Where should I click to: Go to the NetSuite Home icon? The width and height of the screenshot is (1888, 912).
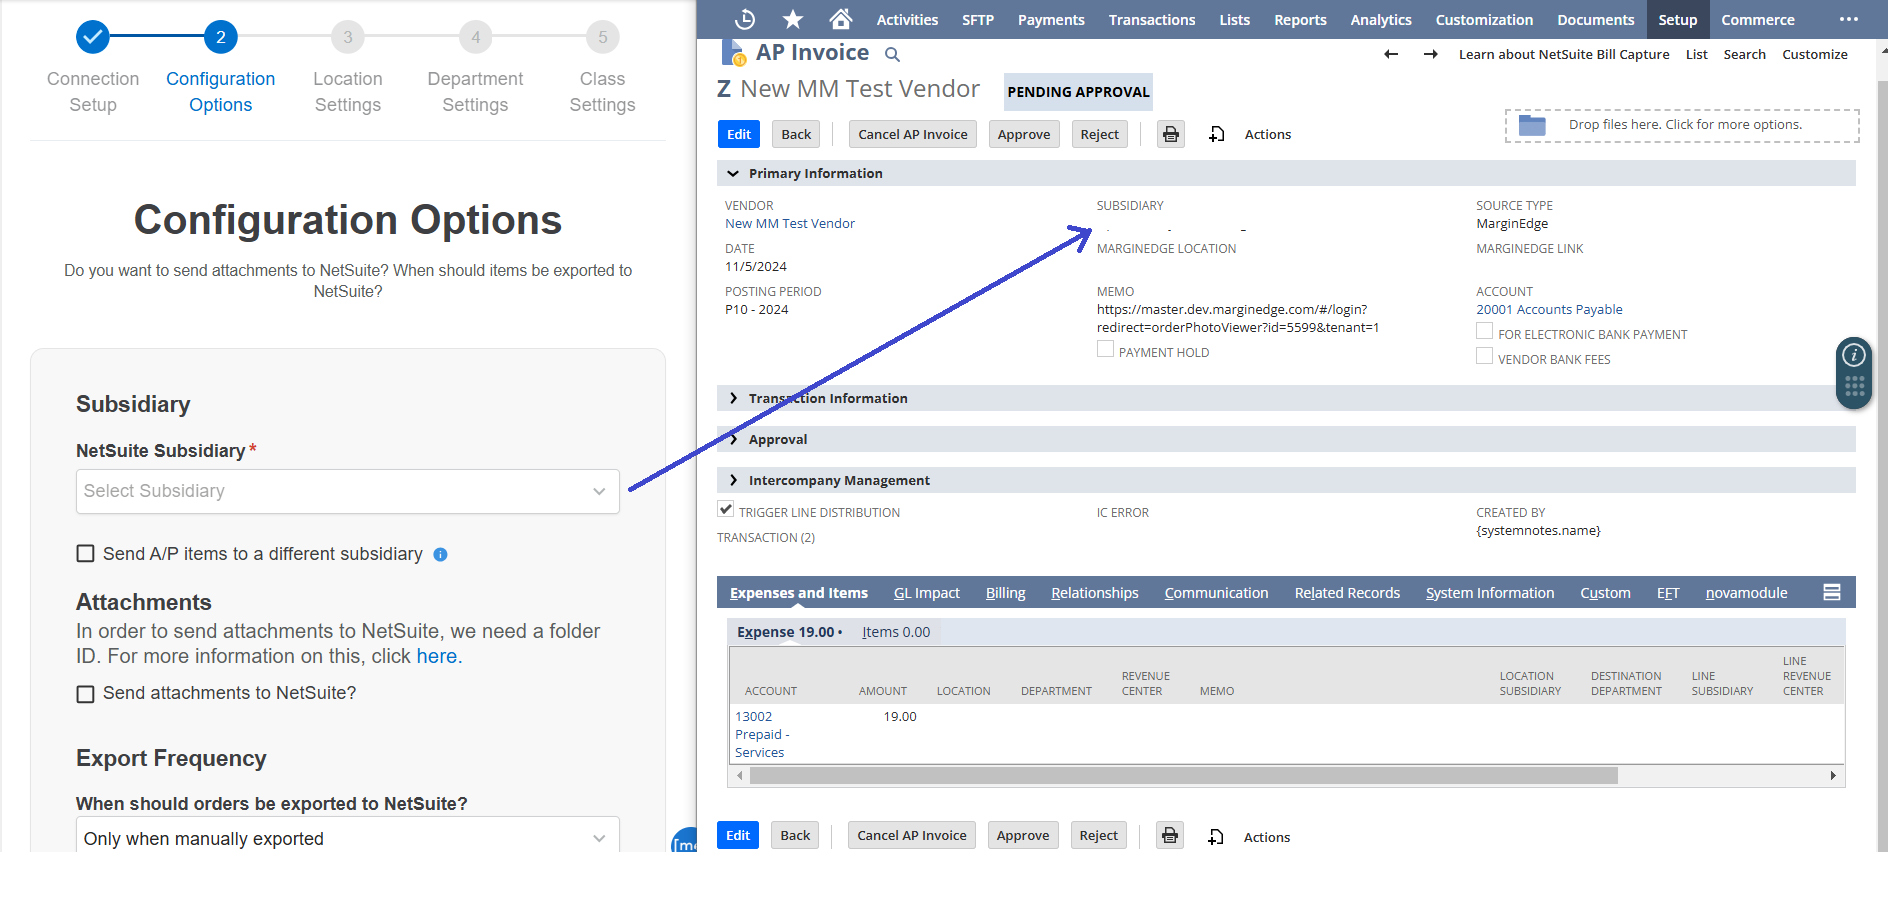[x=841, y=19]
